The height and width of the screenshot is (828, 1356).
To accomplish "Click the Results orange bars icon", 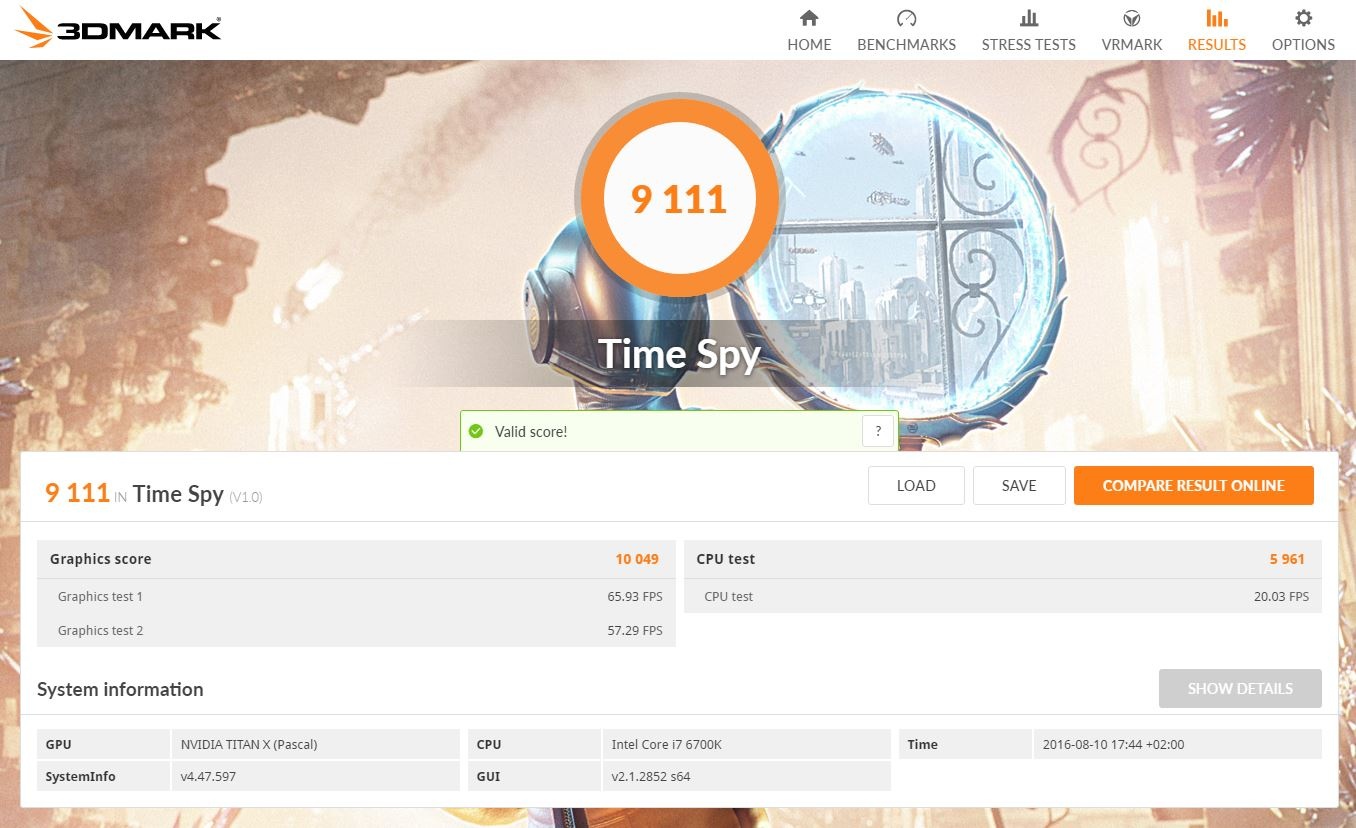I will click(x=1216, y=18).
